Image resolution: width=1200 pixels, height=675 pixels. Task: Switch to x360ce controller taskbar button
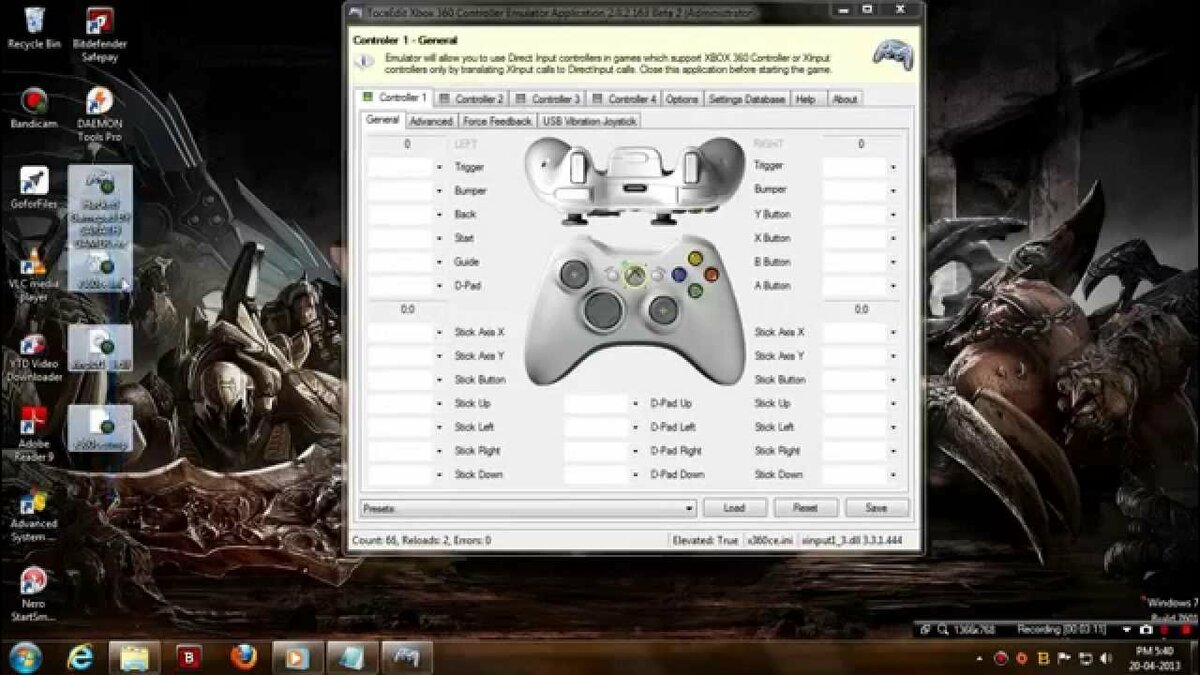(x=407, y=657)
